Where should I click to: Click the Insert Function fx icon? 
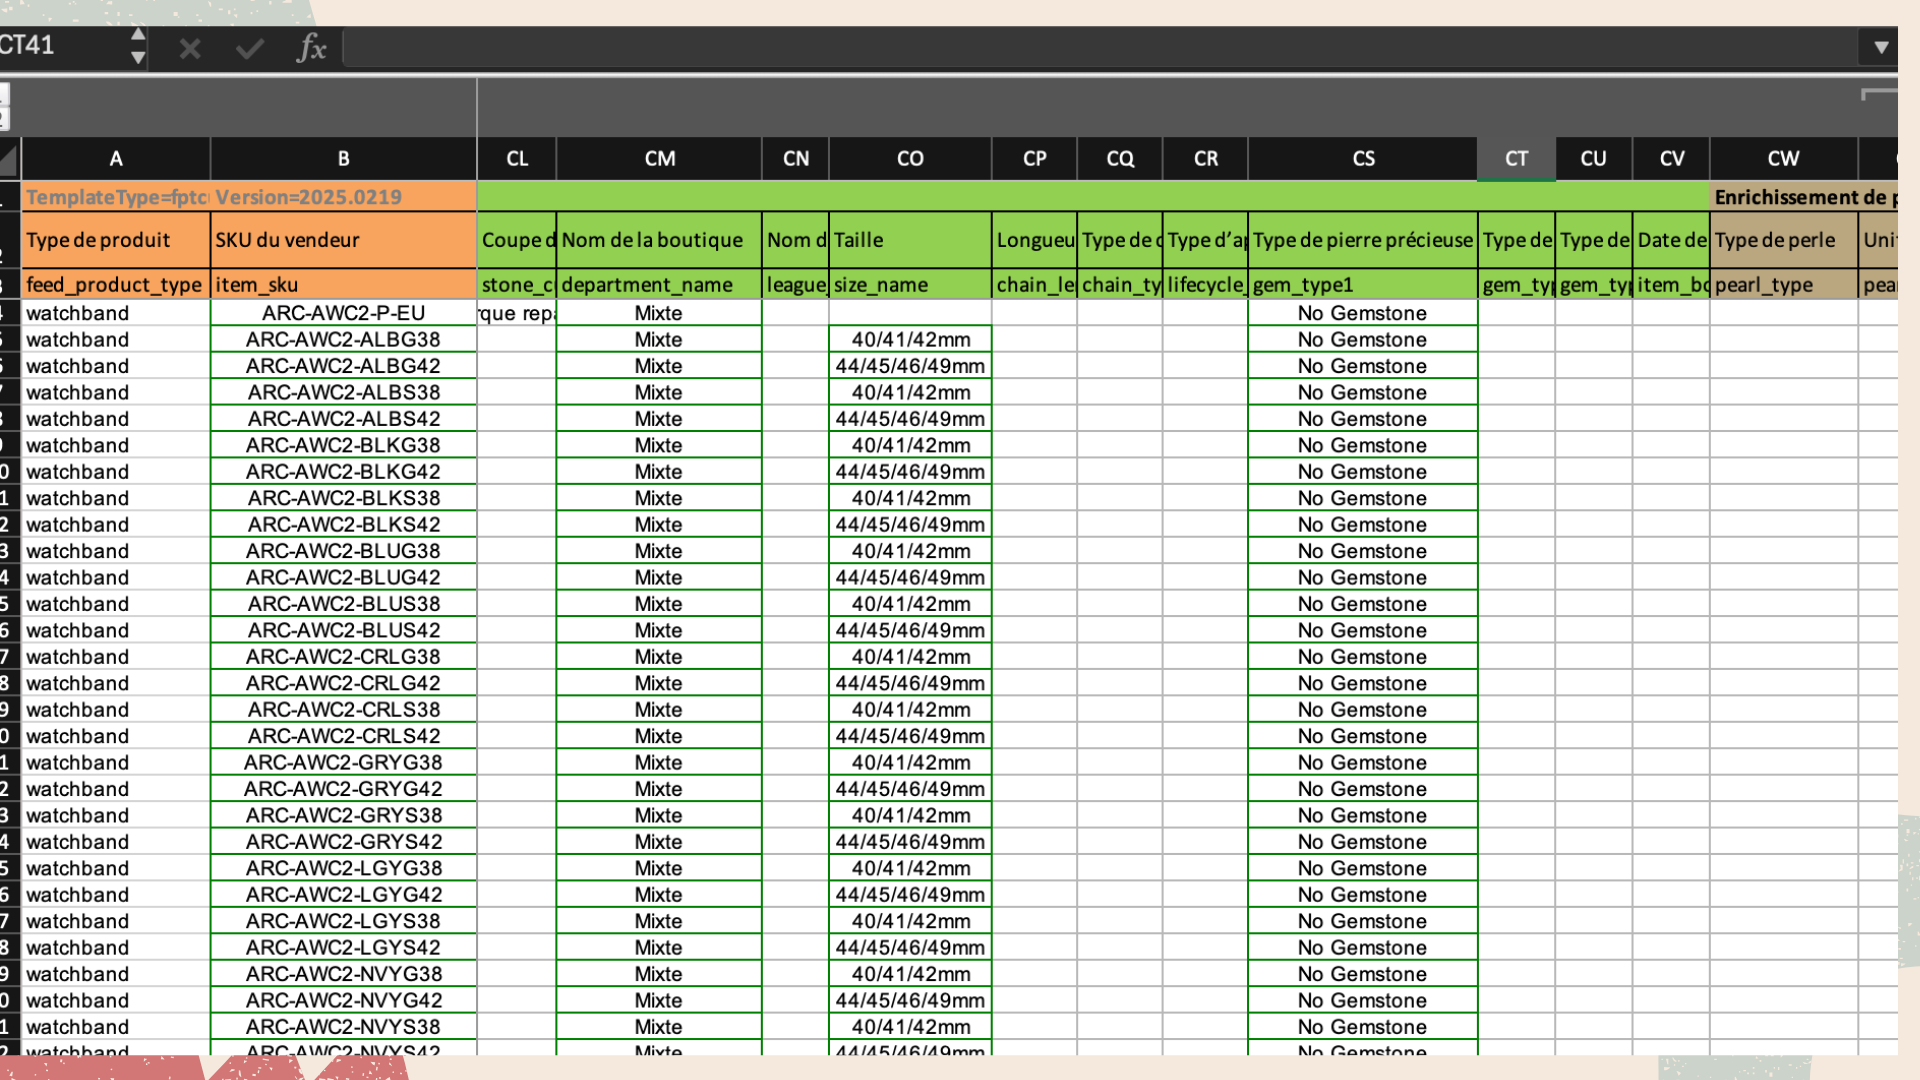pos(311,47)
